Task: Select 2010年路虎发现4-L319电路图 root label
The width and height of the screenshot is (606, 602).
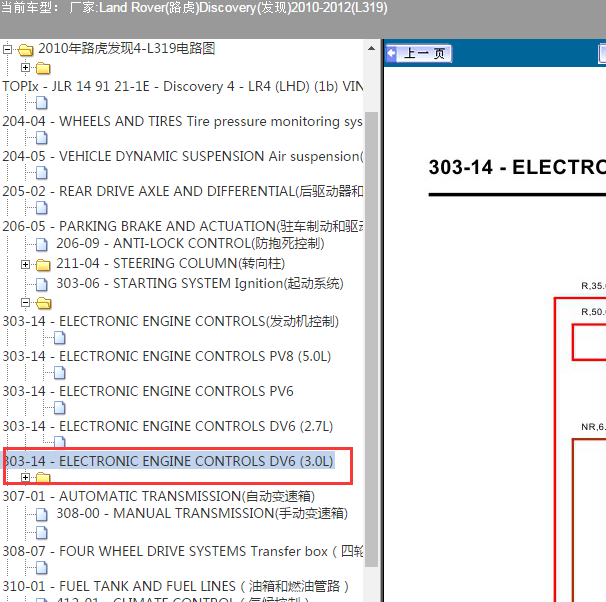Action: coord(126,49)
